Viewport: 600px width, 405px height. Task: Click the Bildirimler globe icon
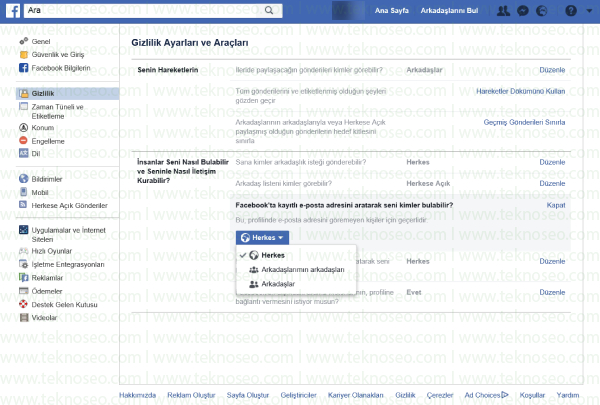24,179
